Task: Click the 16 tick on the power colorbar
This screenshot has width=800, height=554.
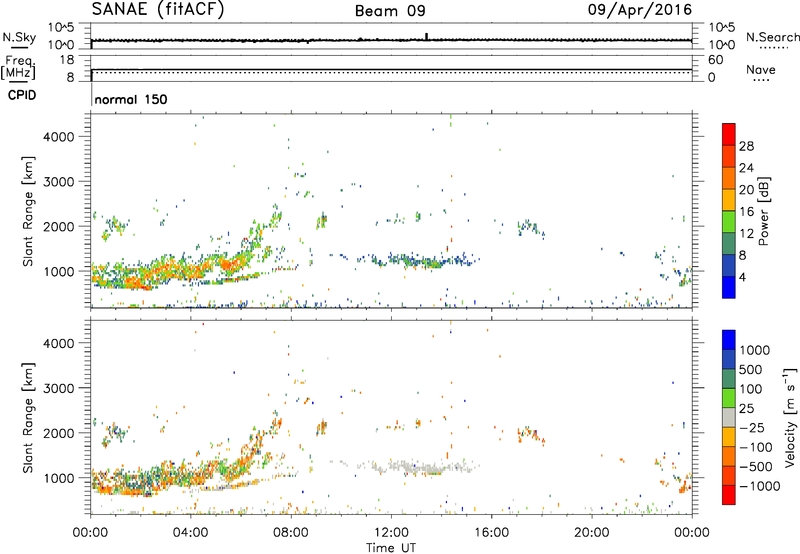Action: [746, 212]
